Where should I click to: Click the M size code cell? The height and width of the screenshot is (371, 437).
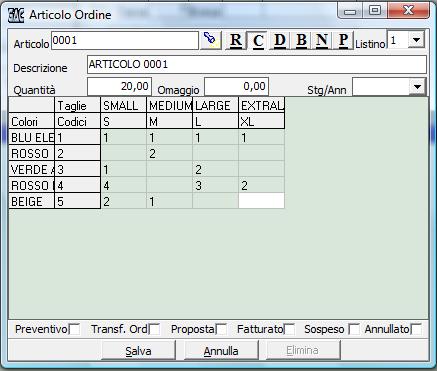tap(169, 121)
